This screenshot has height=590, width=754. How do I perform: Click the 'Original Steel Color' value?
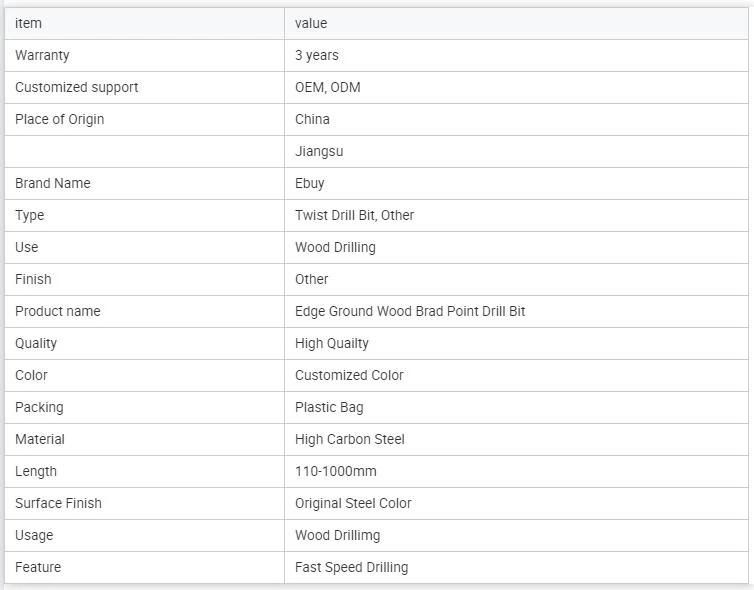353,503
